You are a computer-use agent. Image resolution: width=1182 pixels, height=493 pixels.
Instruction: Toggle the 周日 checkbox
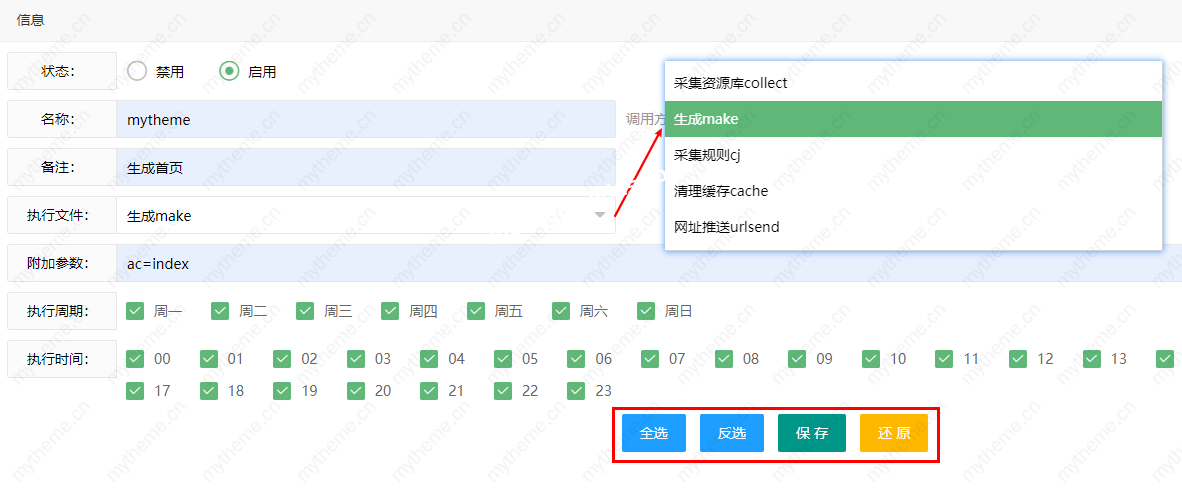coord(646,311)
